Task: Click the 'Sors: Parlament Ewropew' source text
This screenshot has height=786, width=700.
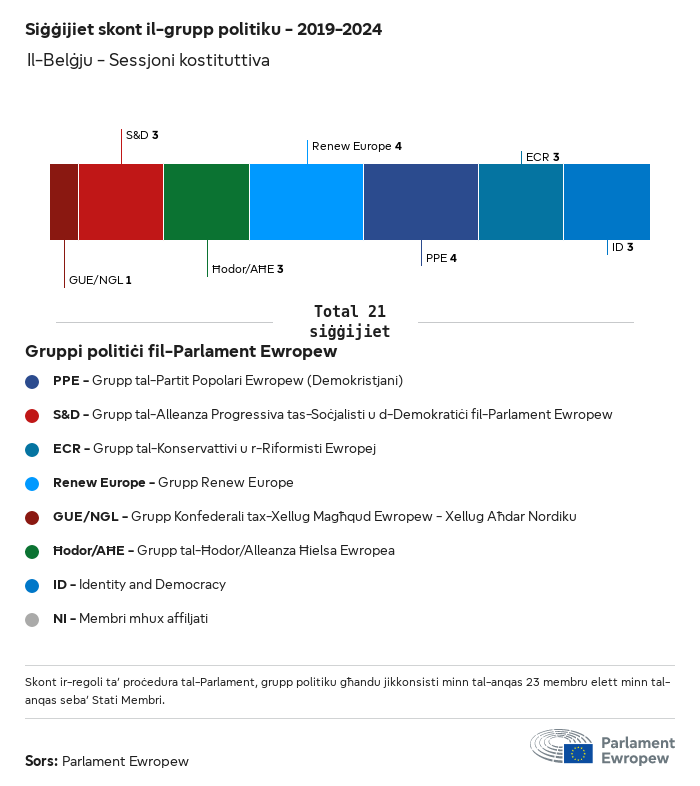Action: click(x=107, y=761)
